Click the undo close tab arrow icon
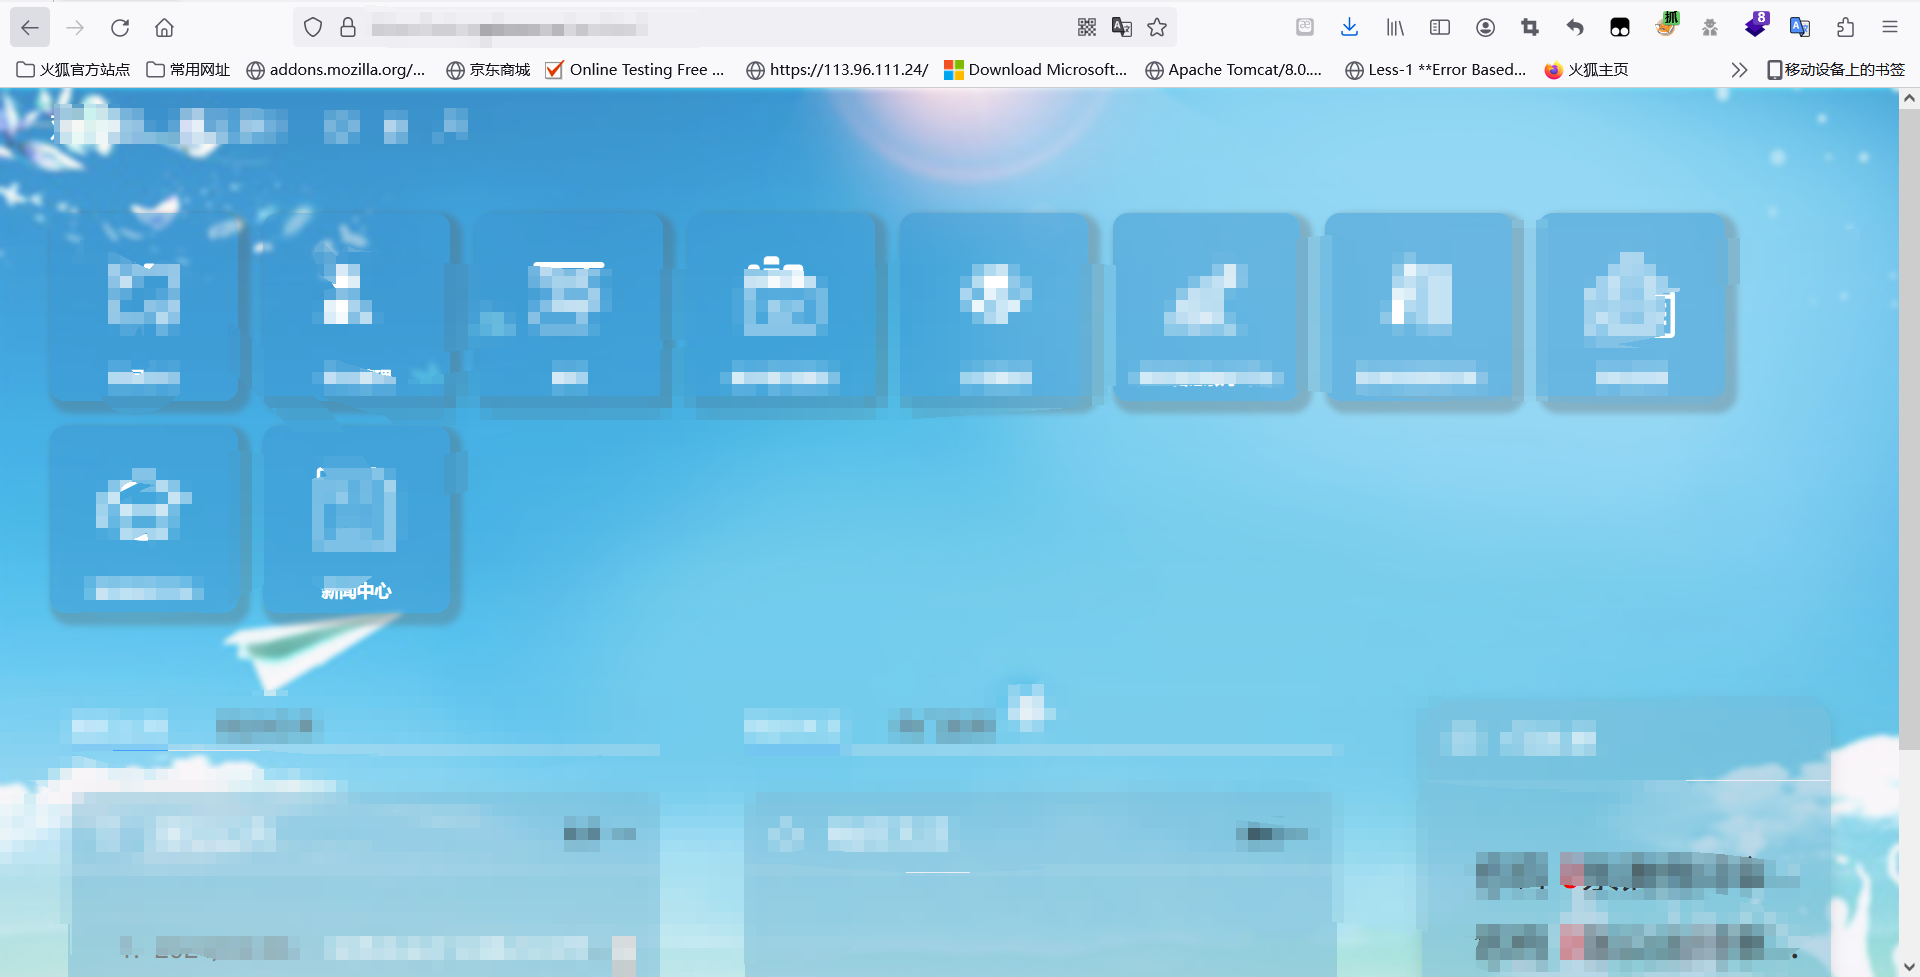Image resolution: width=1920 pixels, height=977 pixels. [1575, 28]
